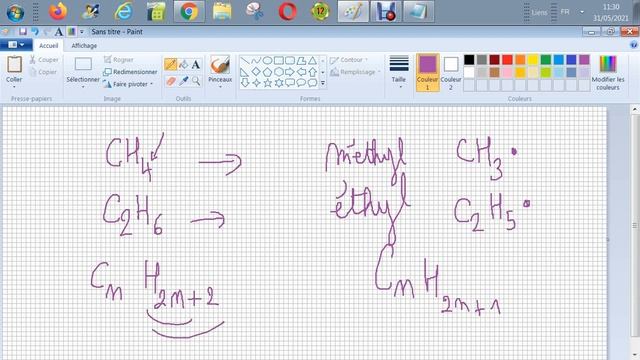Switch to the Affichage tab

pyautogui.click(x=84, y=45)
